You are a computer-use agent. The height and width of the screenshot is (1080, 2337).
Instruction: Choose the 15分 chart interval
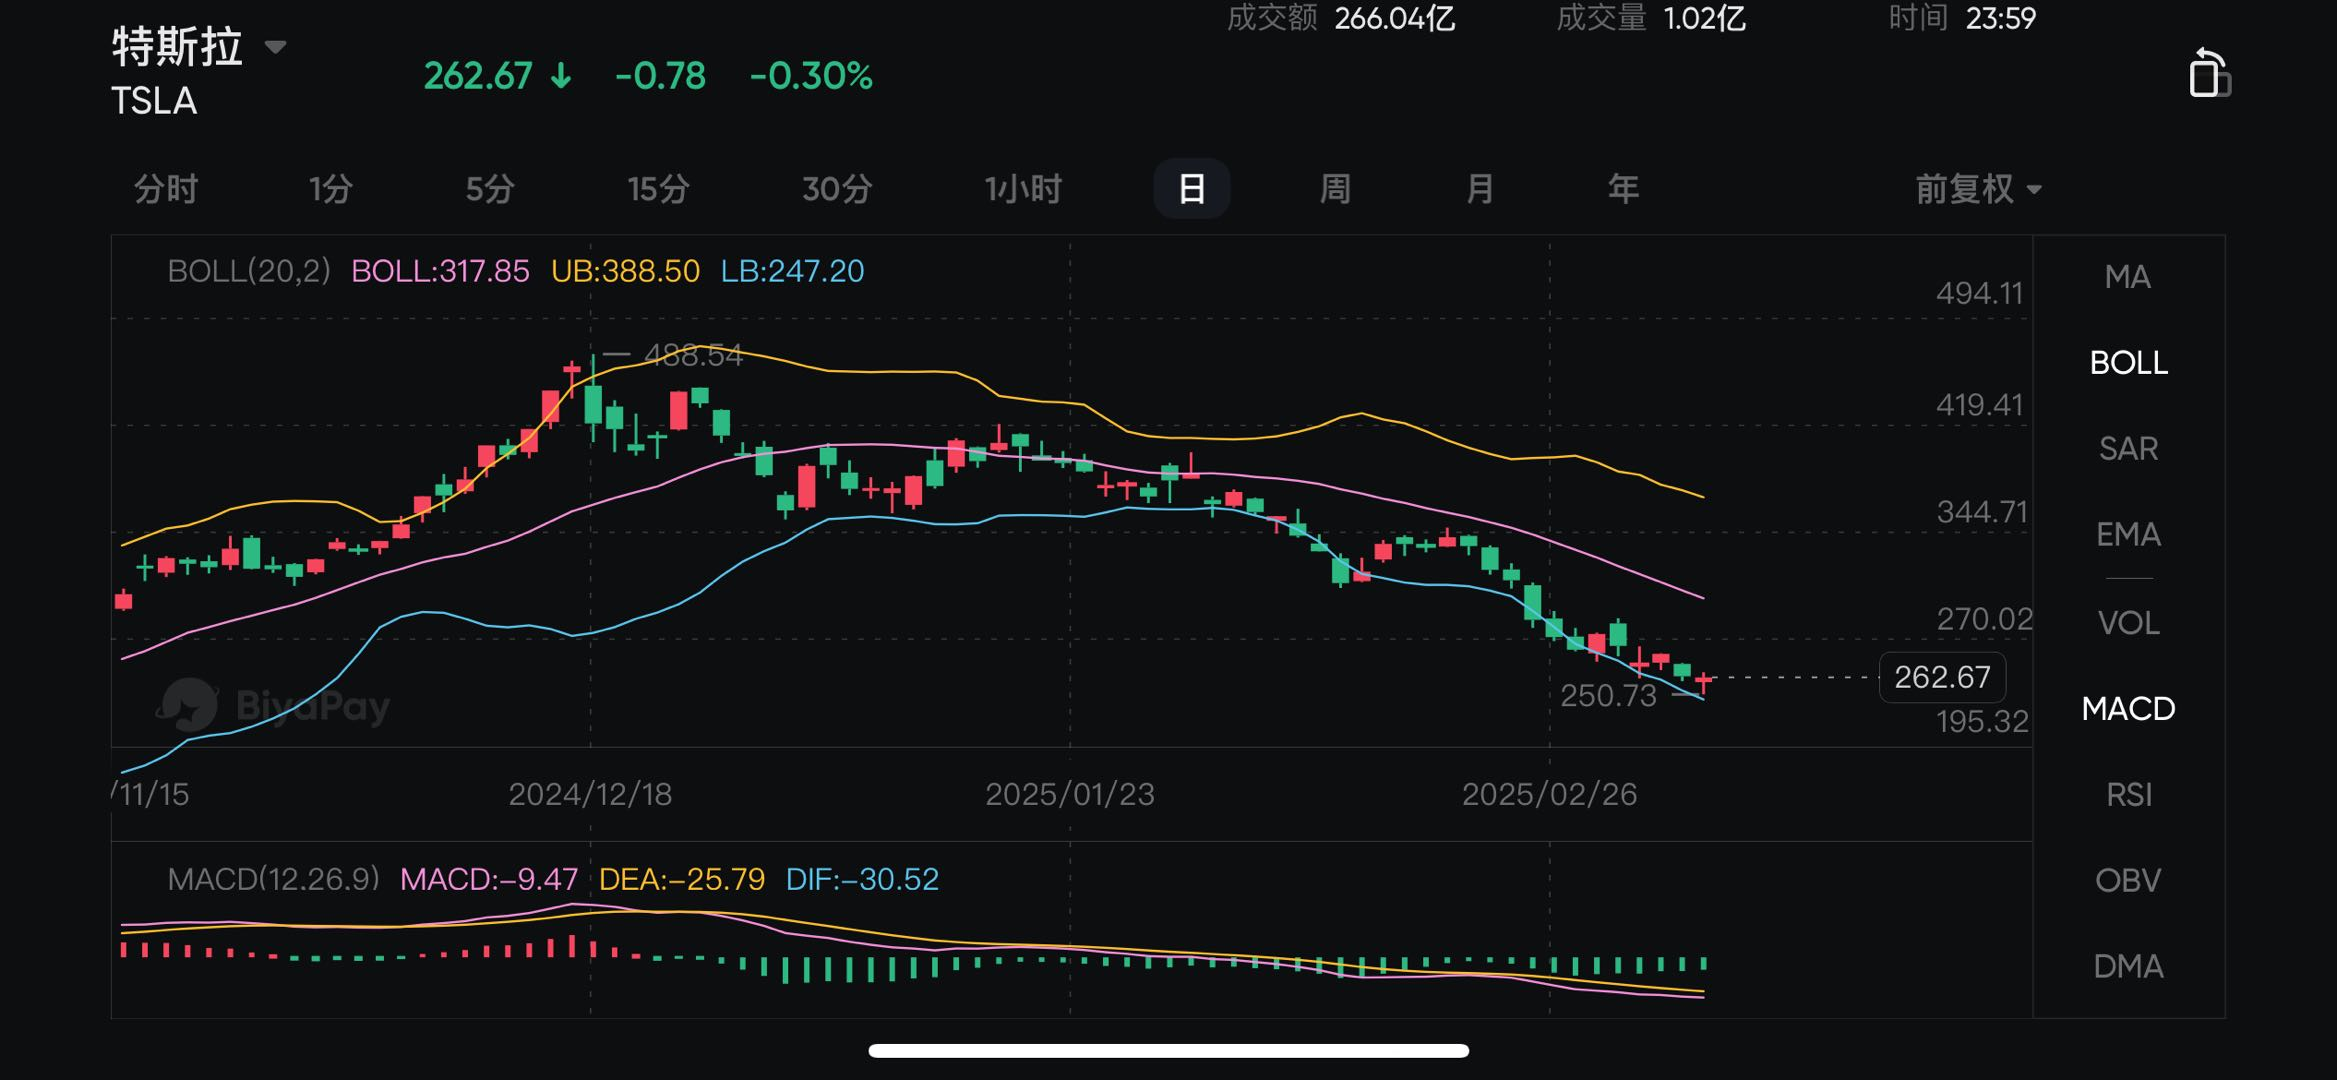(658, 189)
